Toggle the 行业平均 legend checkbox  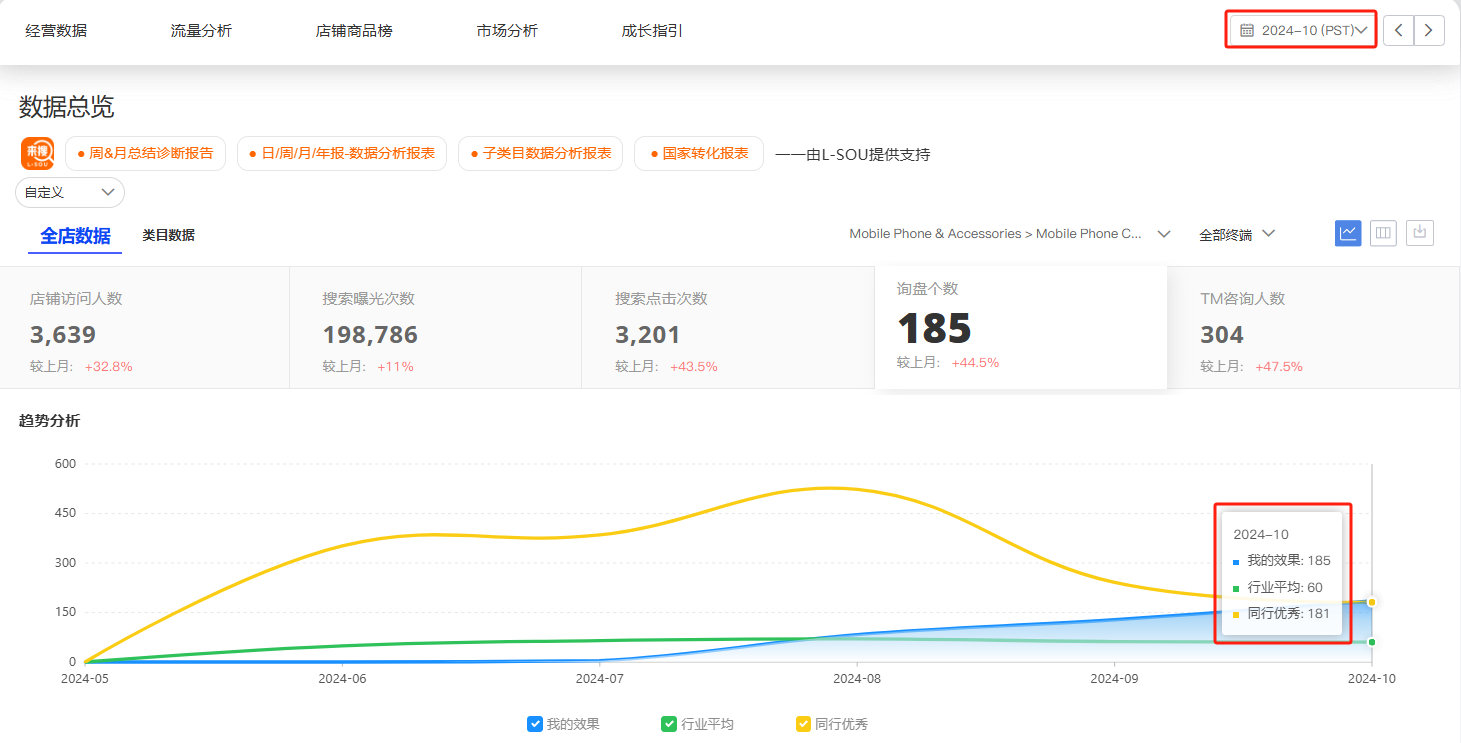pos(669,724)
